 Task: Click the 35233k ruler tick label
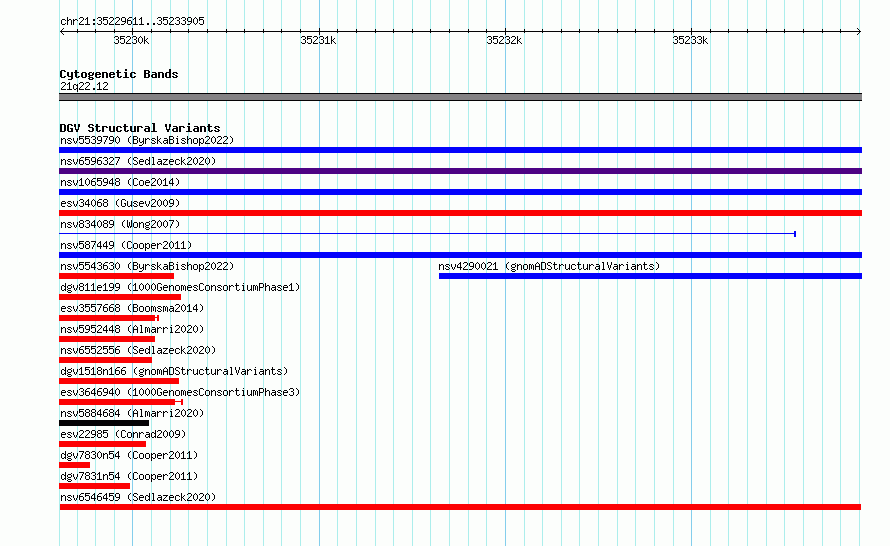click(690, 40)
